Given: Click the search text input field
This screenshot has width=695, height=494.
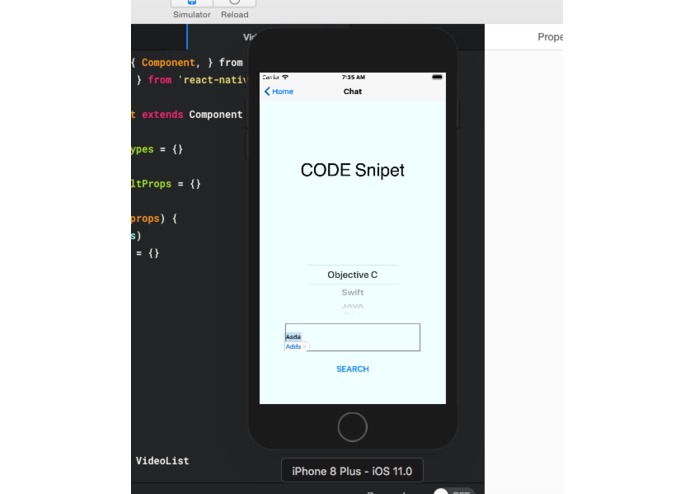Looking at the screenshot, I should pos(352,337).
